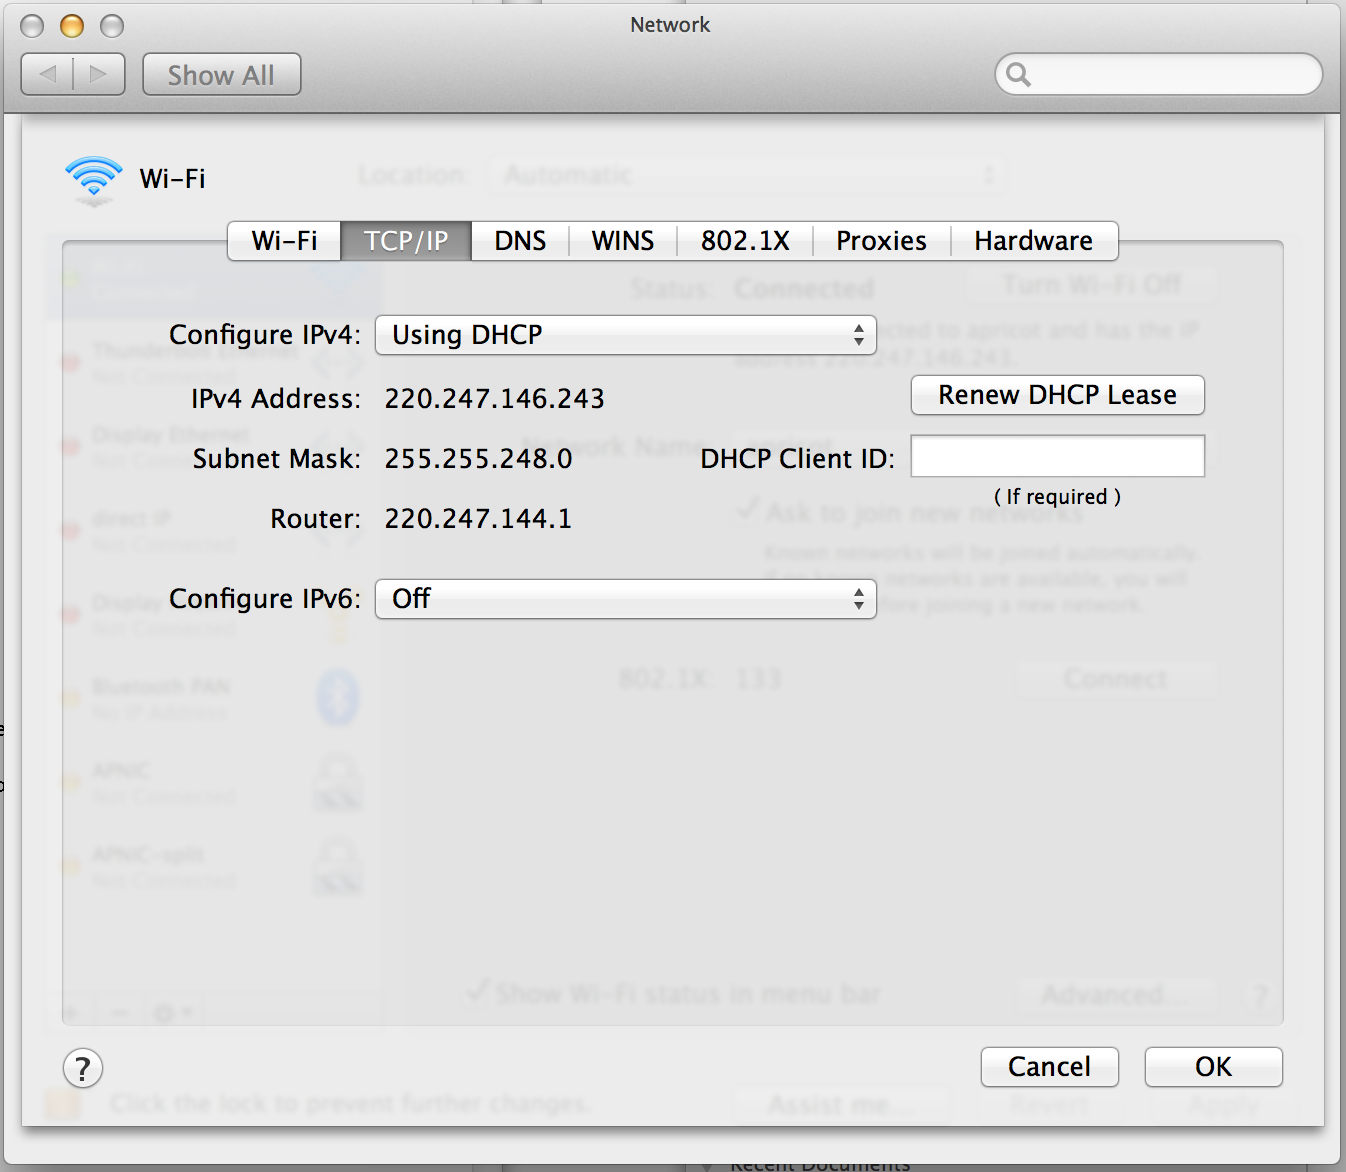The height and width of the screenshot is (1172, 1346).
Task: Click the yellow minimize window button
Action: (72, 26)
